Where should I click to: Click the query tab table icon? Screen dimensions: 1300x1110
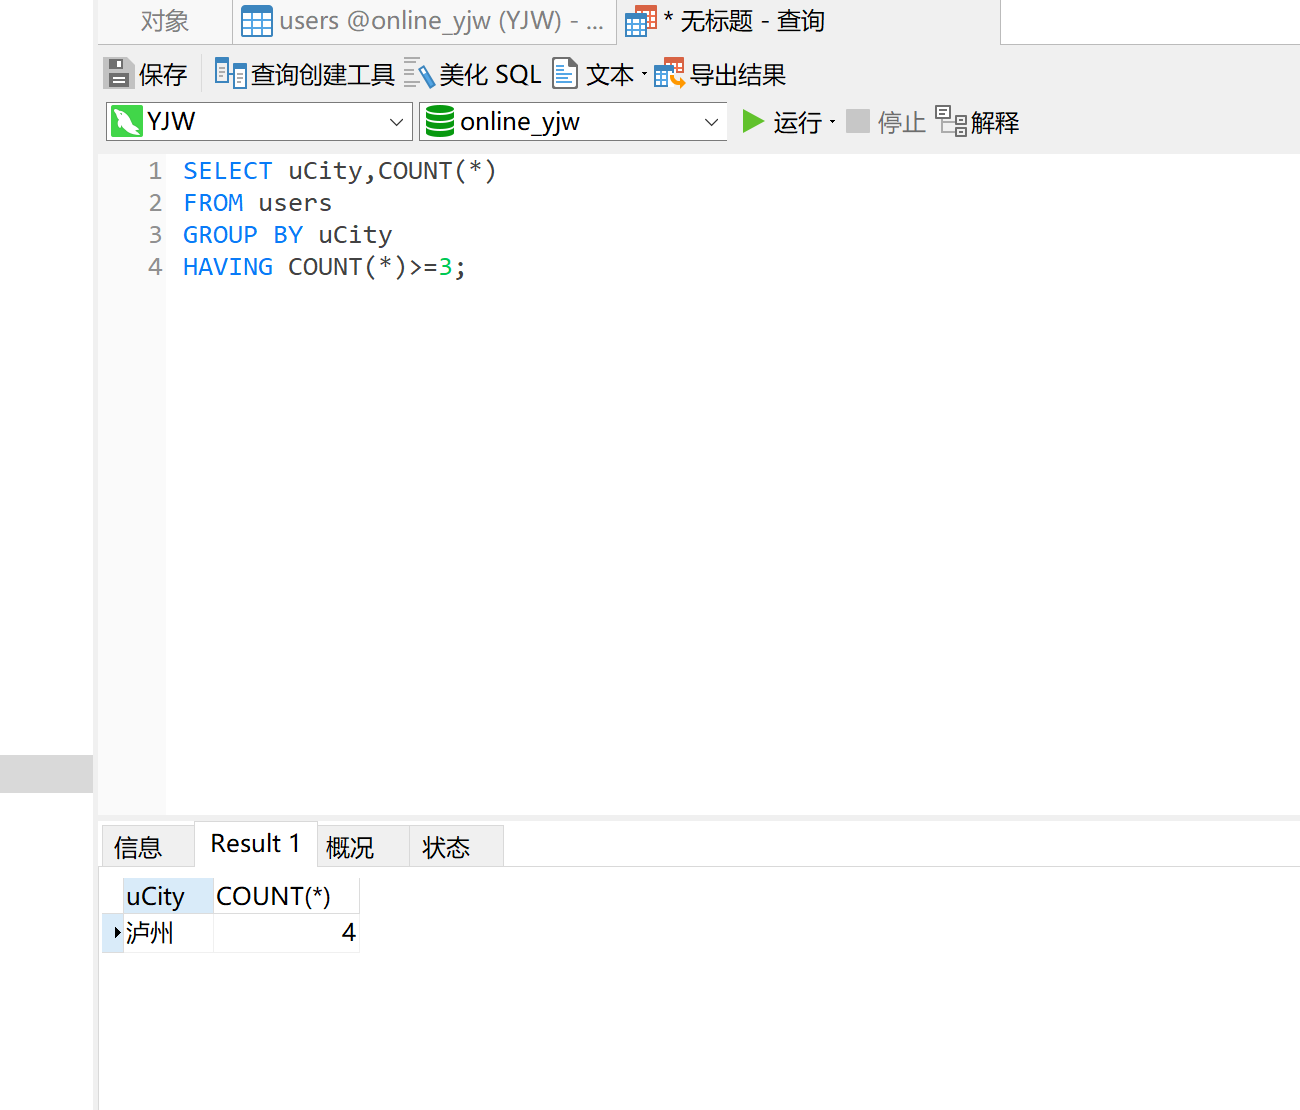pos(641,21)
